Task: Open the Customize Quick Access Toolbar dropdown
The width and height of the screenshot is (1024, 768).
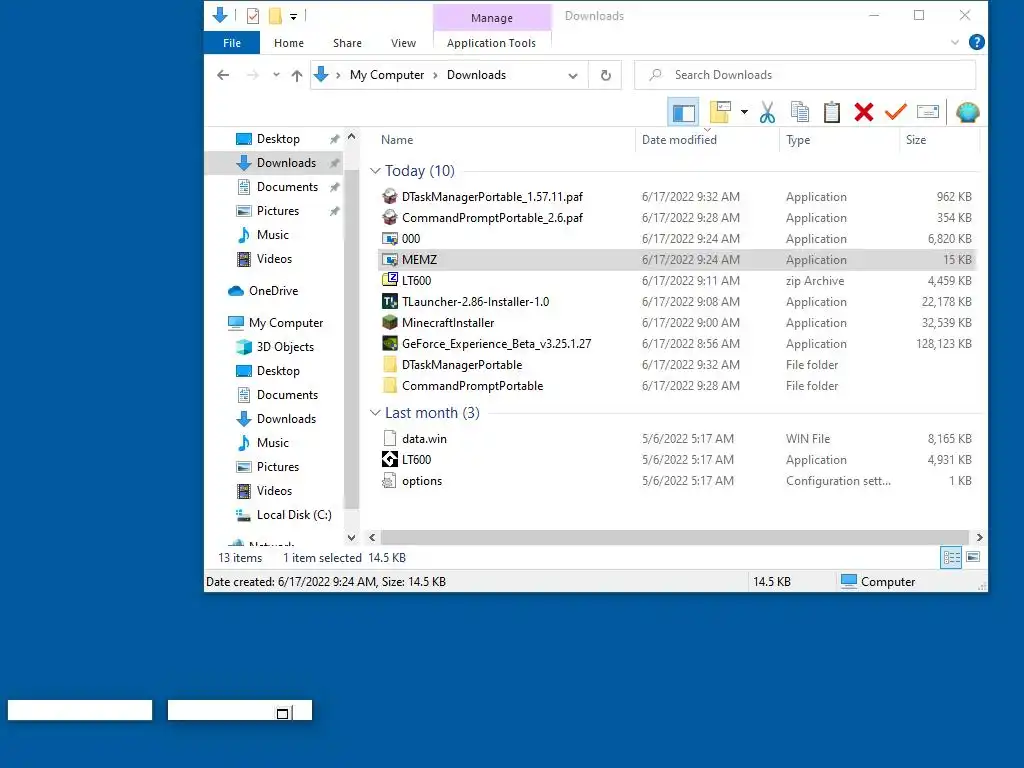Action: 294,16
